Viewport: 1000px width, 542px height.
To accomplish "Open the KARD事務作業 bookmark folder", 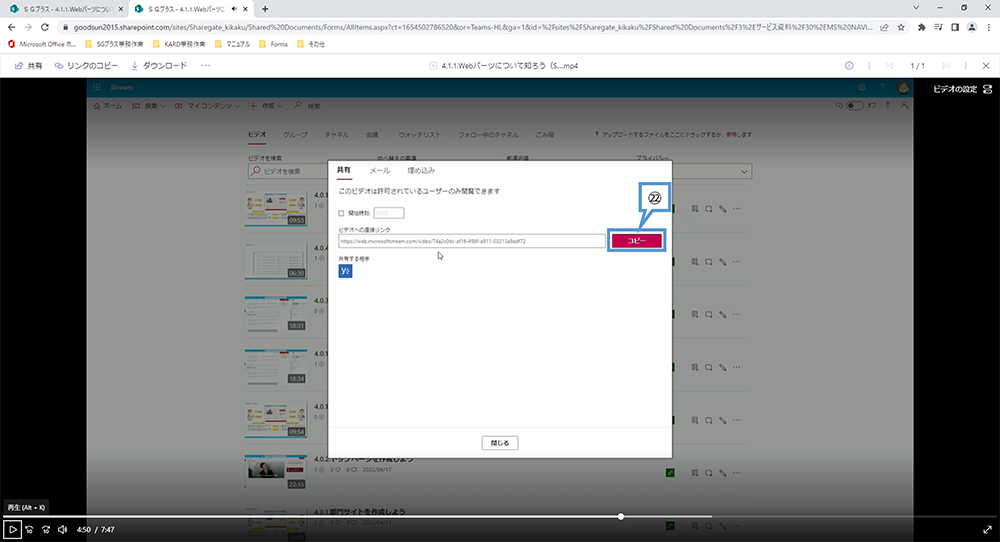I will (179, 44).
